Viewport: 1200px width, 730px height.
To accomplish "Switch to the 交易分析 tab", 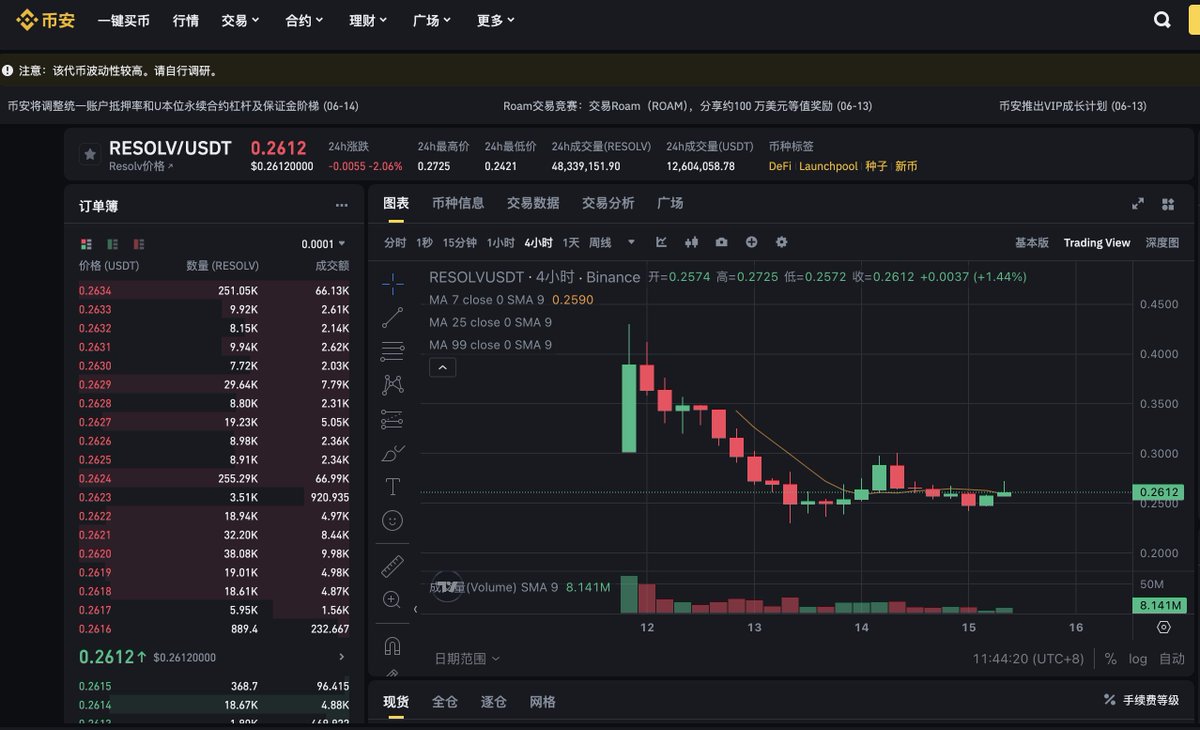I will (x=608, y=203).
